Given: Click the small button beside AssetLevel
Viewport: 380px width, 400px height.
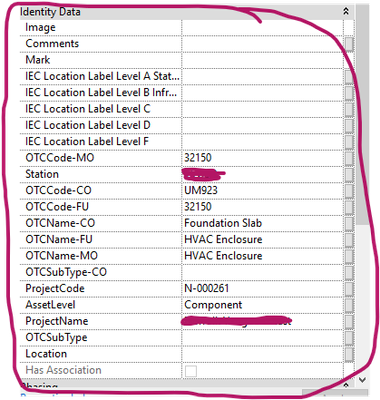Looking at the screenshot, I should pyautogui.click(x=349, y=305).
